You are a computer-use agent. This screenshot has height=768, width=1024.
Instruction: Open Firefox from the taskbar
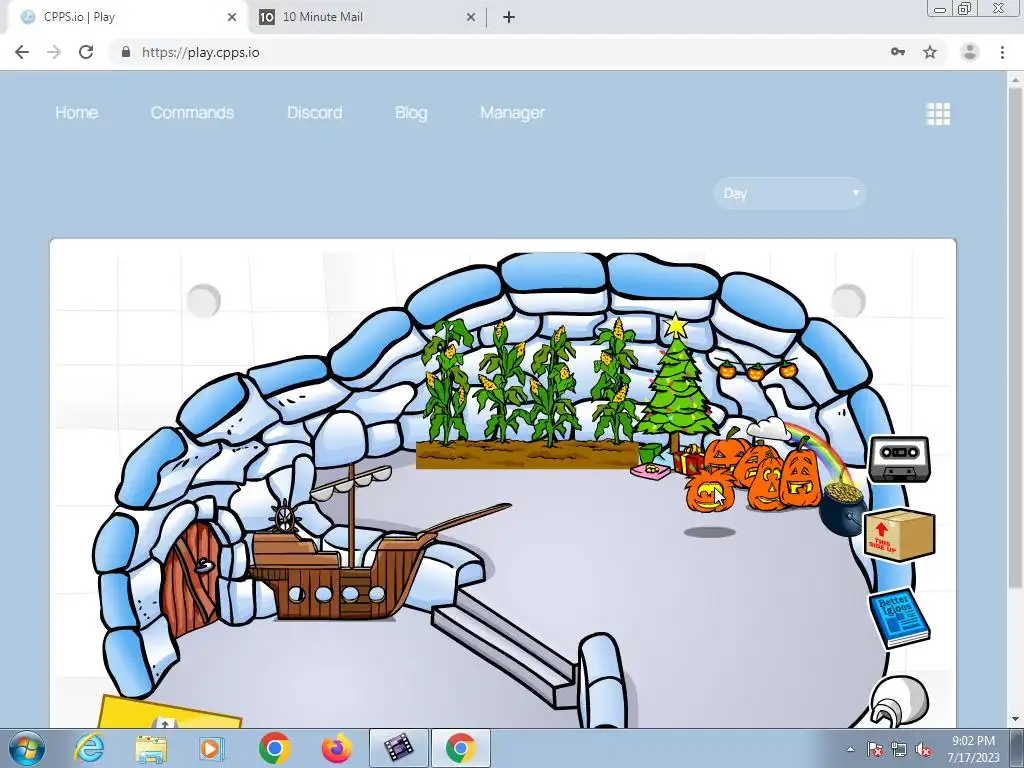click(336, 748)
